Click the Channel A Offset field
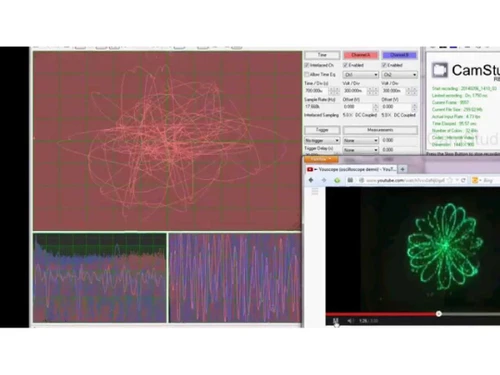 (x=358, y=107)
